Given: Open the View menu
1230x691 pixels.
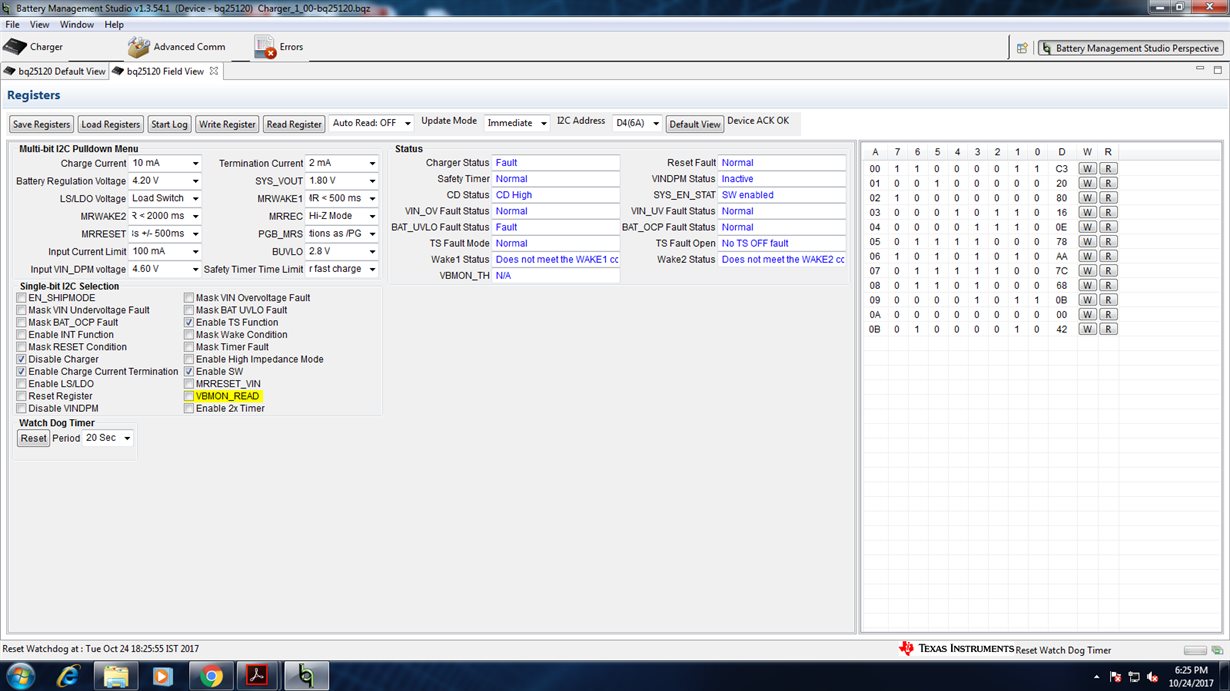Looking at the screenshot, I should coord(40,24).
